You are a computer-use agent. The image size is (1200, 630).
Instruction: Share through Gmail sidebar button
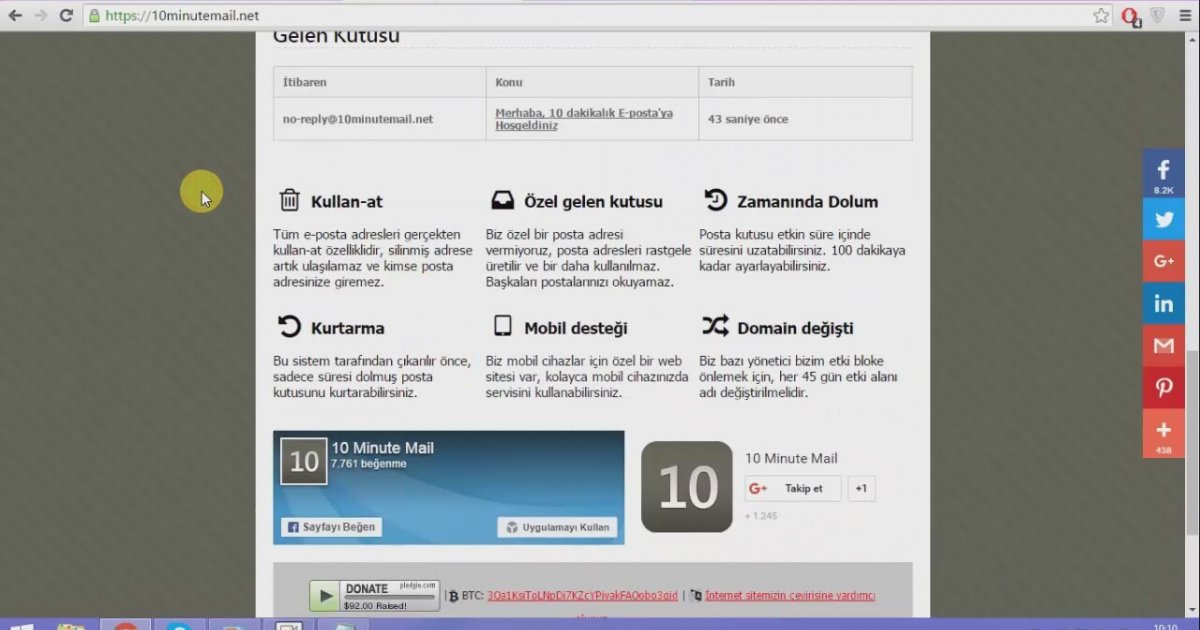pyautogui.click(x=1163, y=345)
